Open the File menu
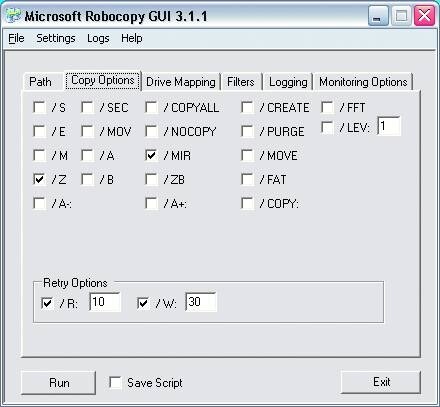 point(16,38)
